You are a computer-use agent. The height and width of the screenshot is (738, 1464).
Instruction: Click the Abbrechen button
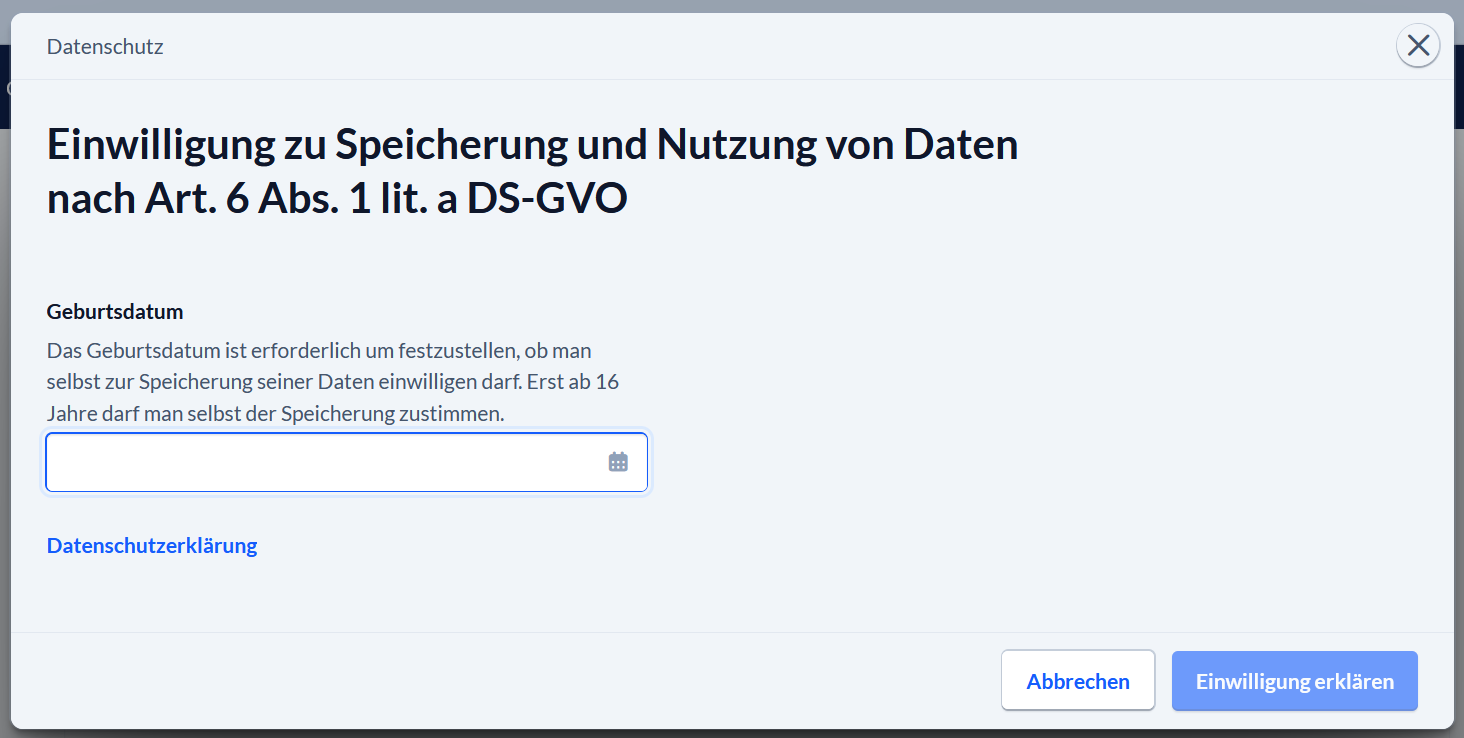[x=1078, y=681]
